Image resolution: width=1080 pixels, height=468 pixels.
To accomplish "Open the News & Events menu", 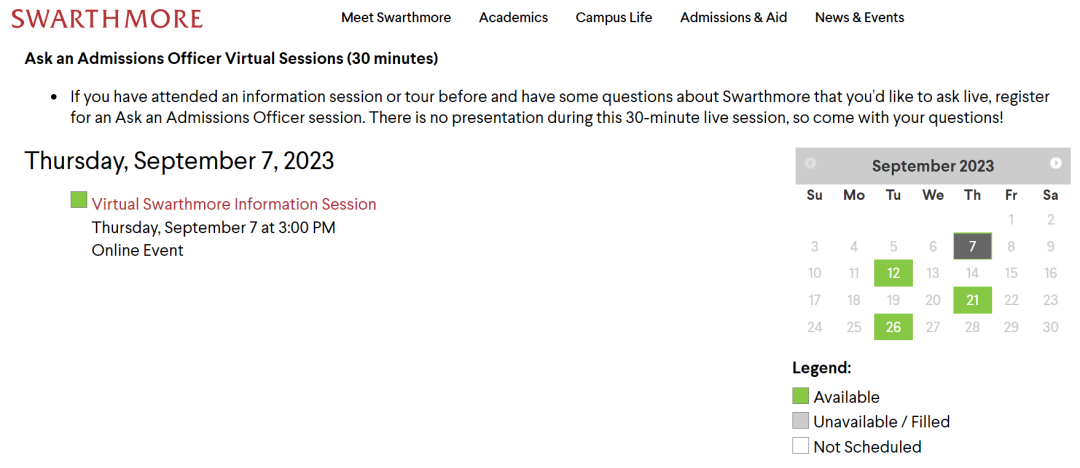I will pos(860,18).
